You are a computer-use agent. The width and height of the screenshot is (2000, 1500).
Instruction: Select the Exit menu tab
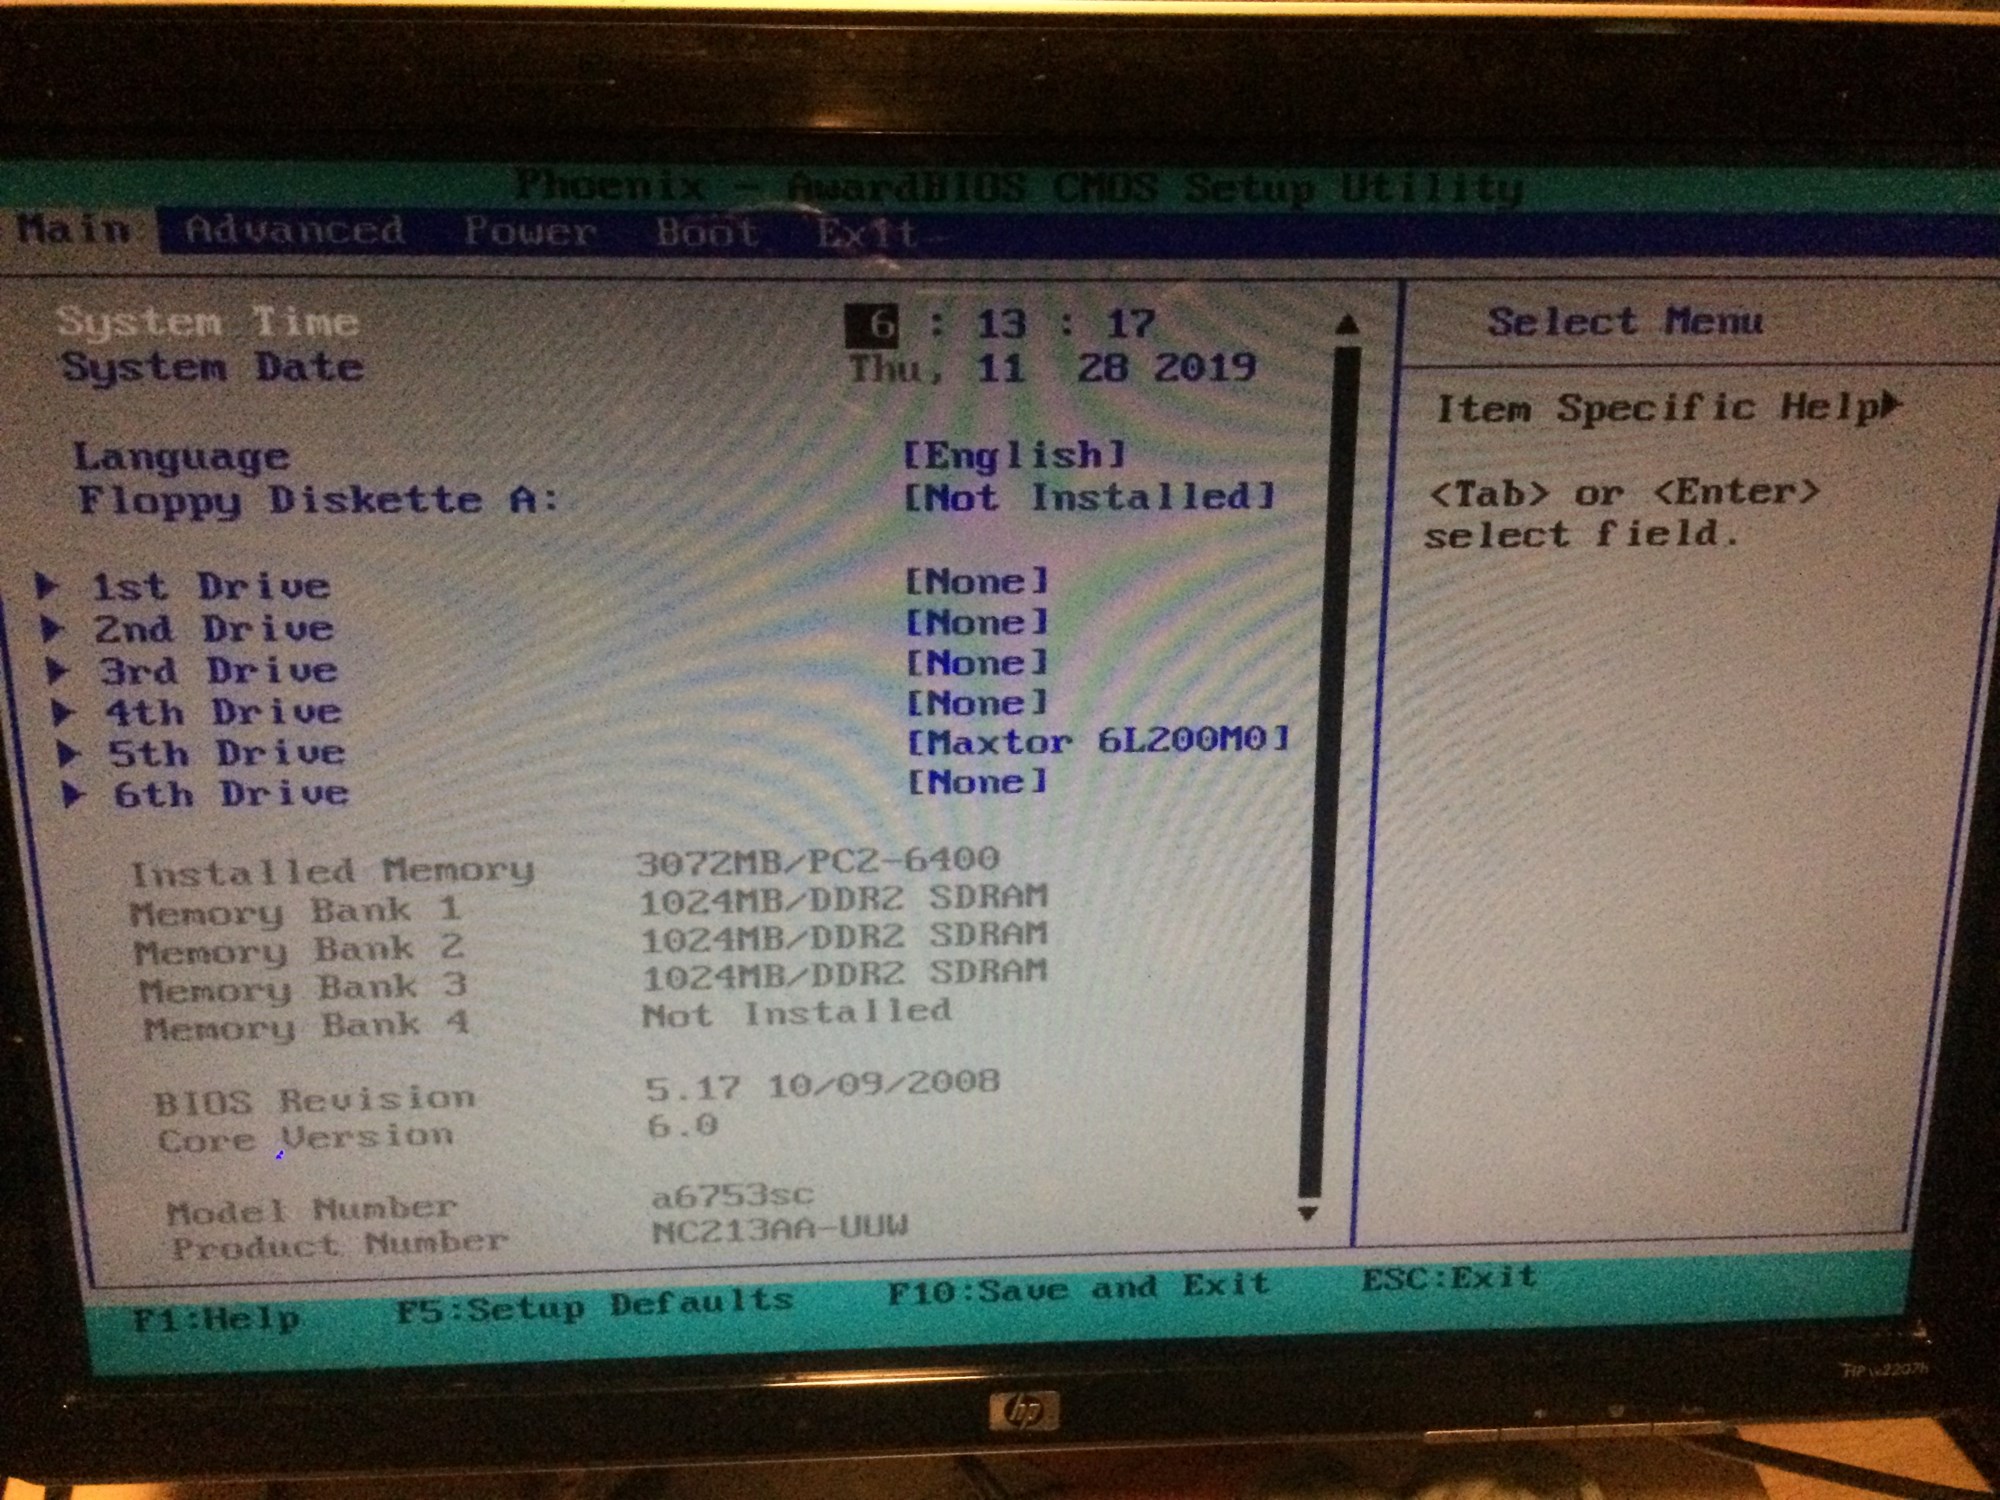point(867,234)
